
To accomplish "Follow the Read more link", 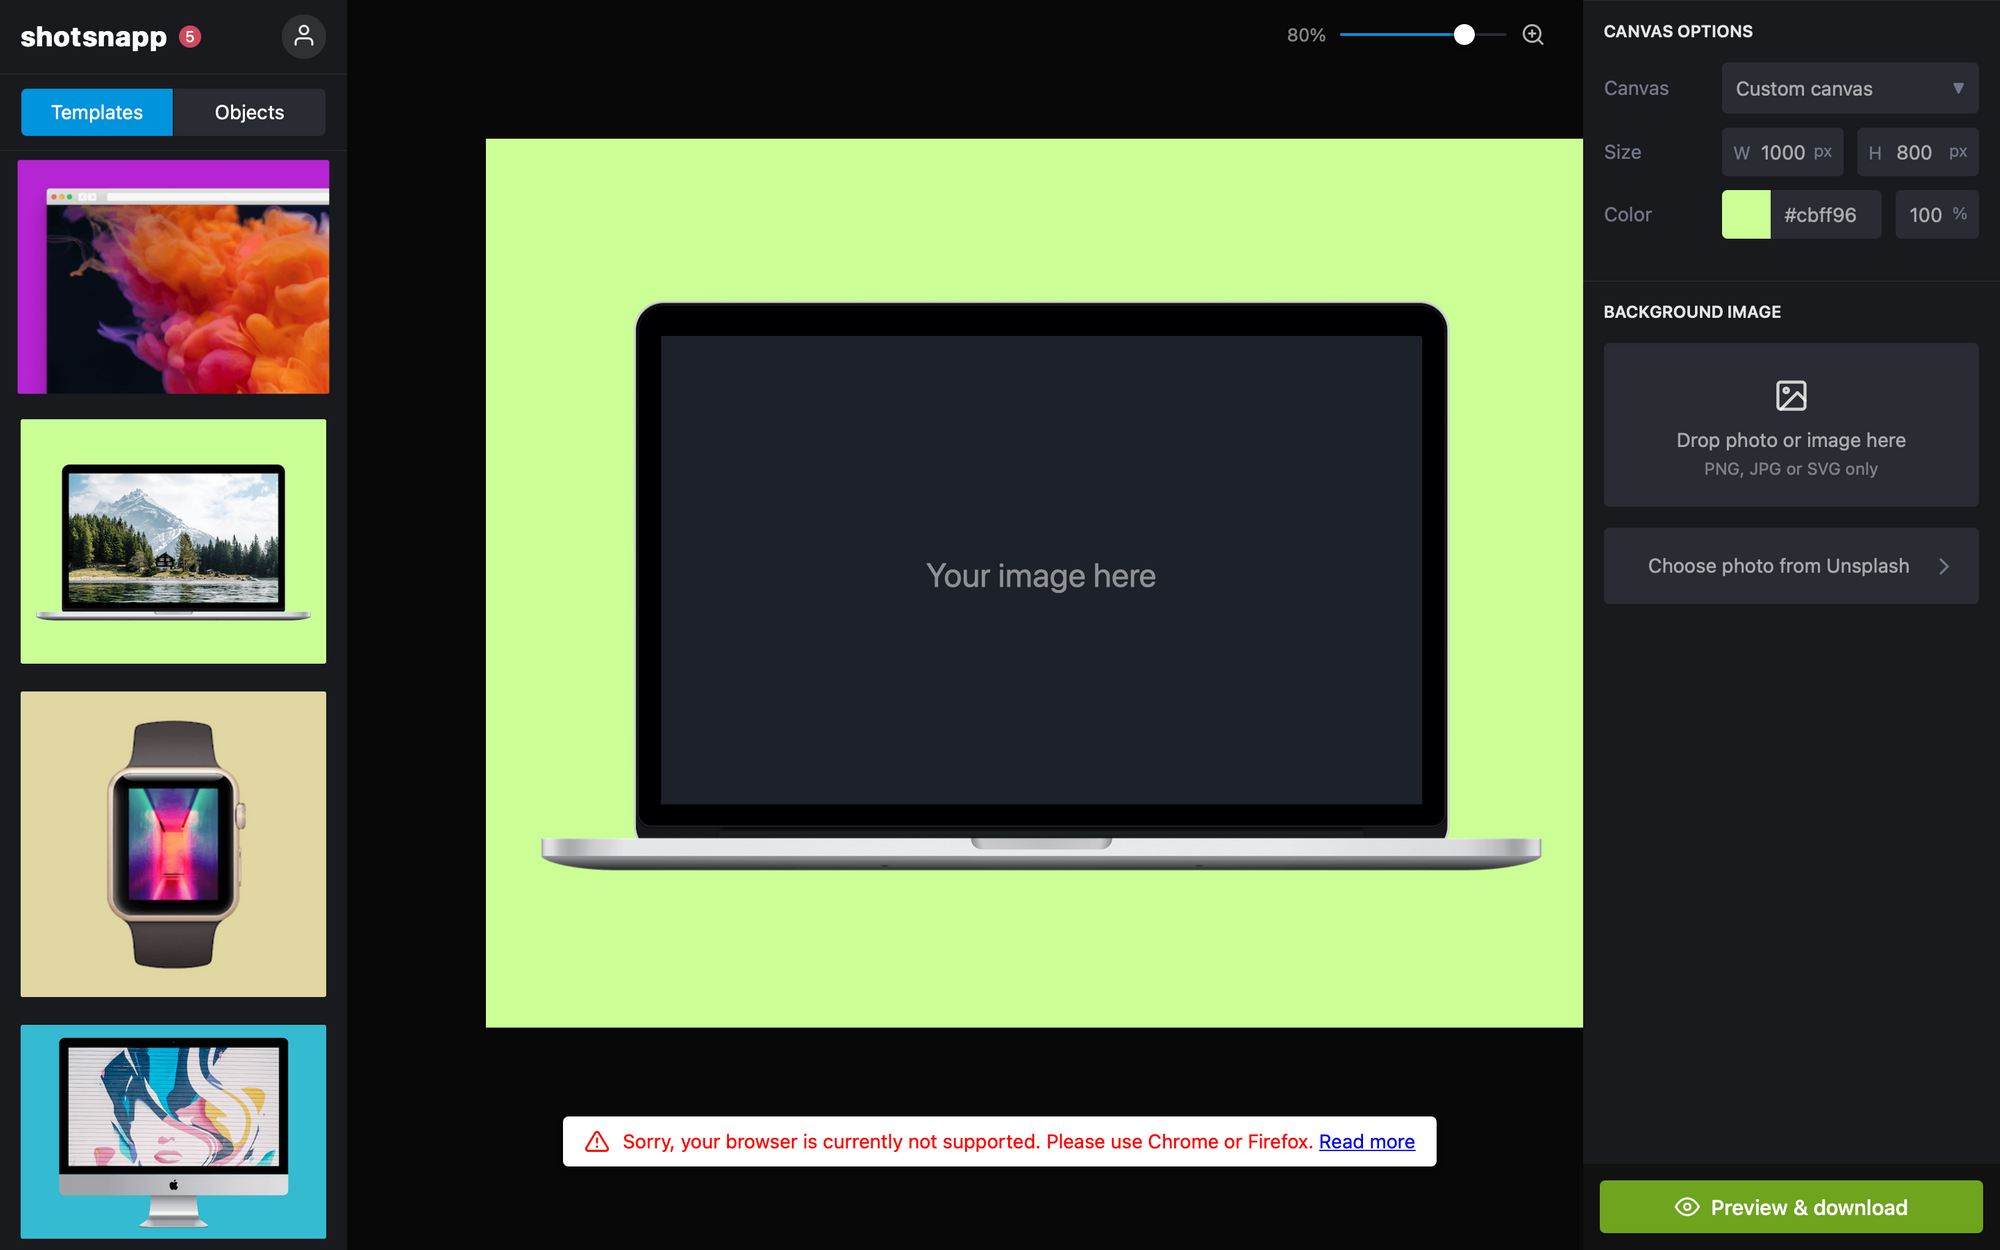I will tap(1366, 1141).
